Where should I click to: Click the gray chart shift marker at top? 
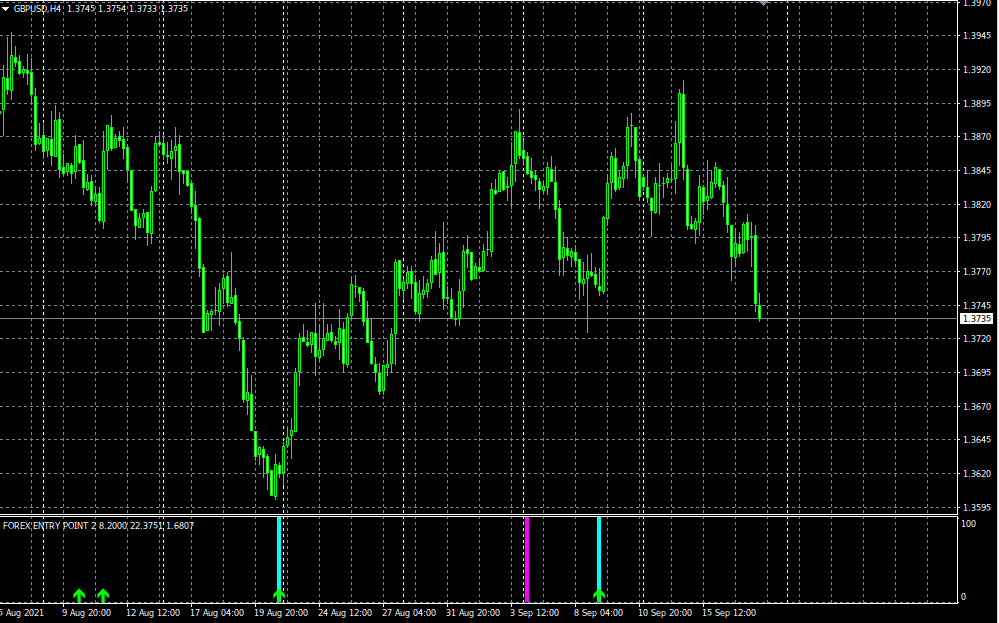764,3
